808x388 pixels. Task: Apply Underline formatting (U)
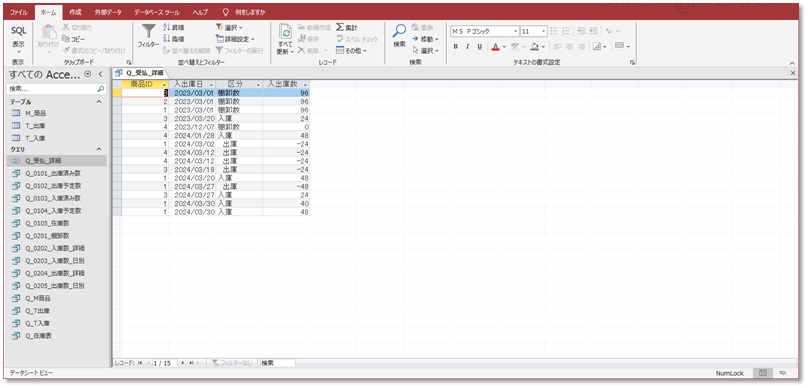479,46
